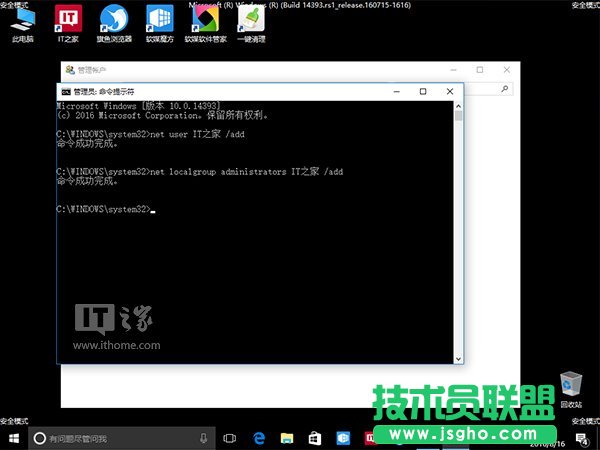Minimize the 管理账户 window behind
This screenshot has width=600, height=450.
pyautogui.click(x=452, y=69)
